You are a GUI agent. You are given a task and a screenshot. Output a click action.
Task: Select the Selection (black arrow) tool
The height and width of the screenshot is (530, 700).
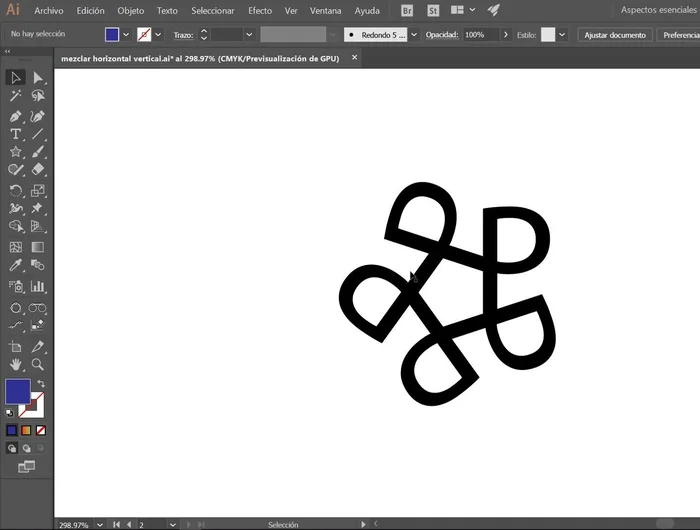click(16, 78)
